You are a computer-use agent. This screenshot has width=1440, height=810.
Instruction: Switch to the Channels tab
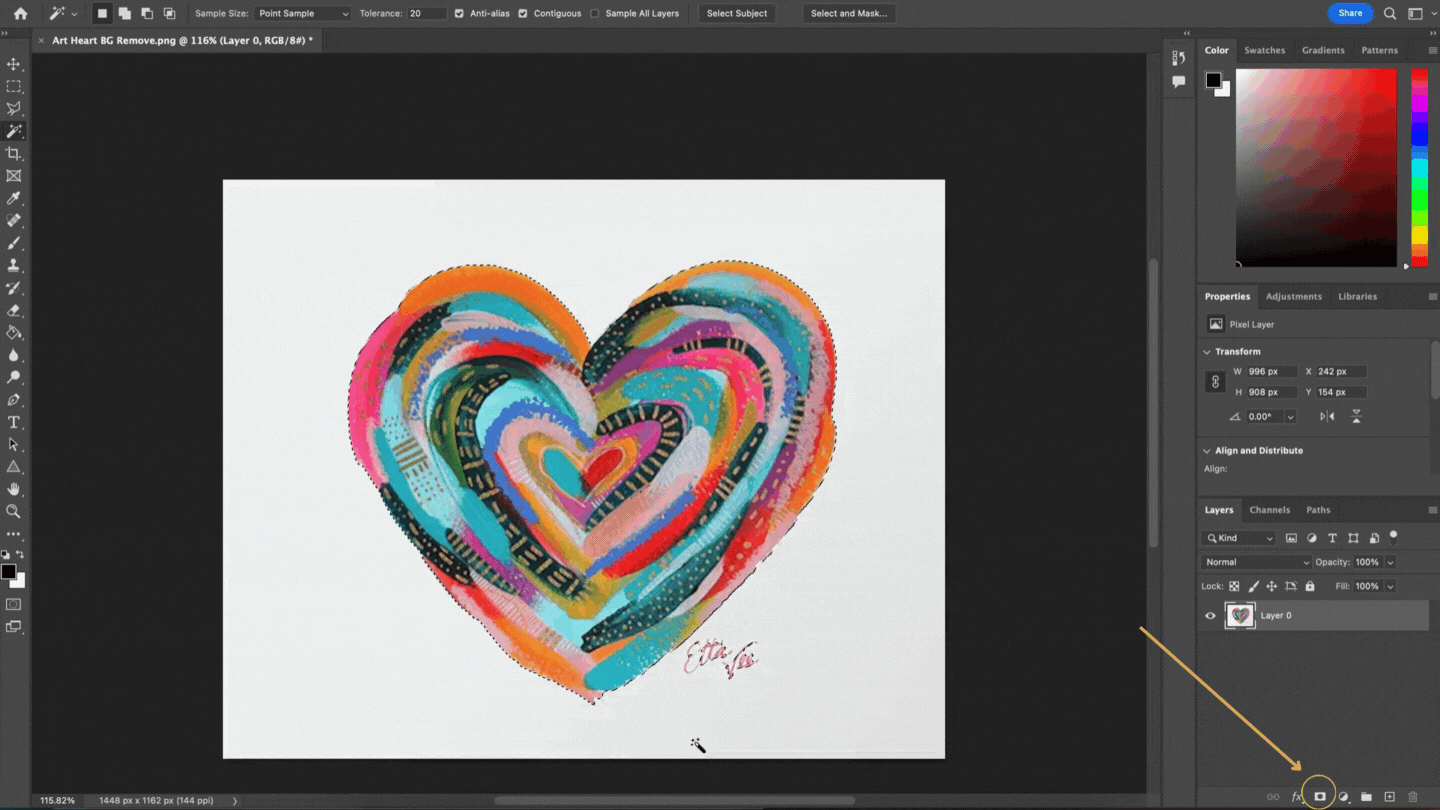pos(1270,510)
